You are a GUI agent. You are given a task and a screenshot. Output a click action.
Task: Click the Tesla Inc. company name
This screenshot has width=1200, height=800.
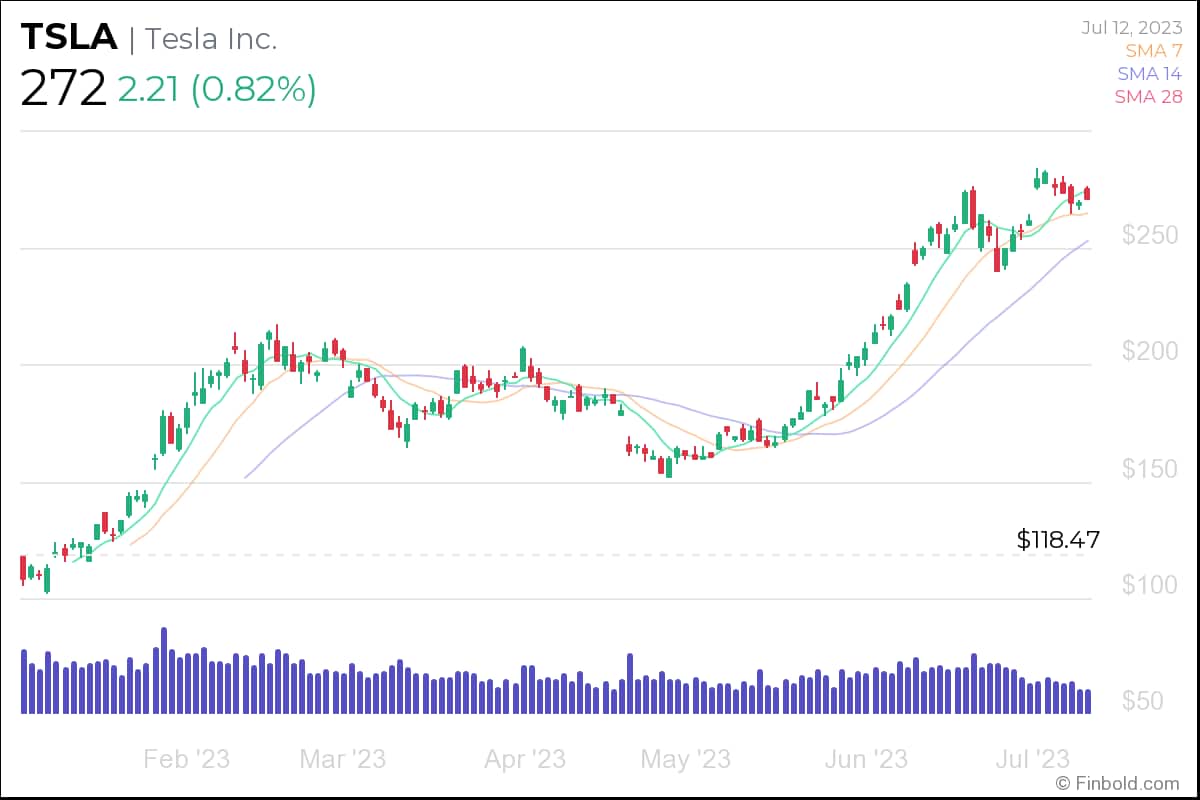(212, 40)
